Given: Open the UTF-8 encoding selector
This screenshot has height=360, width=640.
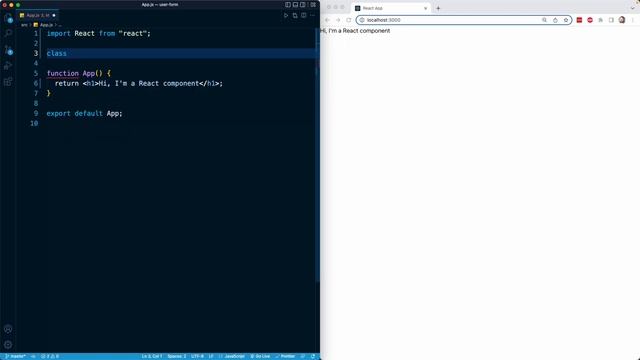Looking at the screenshot, I should [x=197, y=356].
